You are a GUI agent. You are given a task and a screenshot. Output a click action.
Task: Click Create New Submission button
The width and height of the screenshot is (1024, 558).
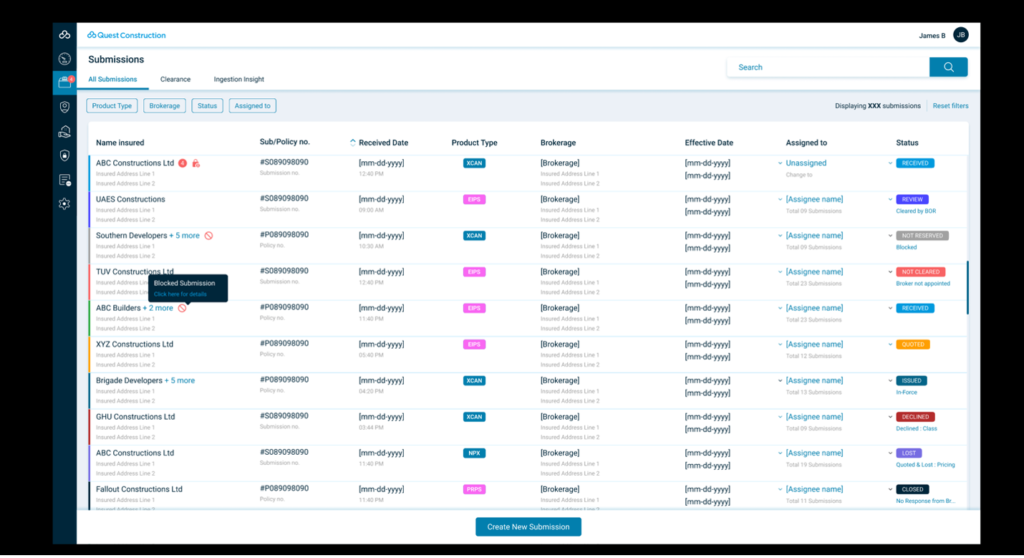[x=528, y=527]
